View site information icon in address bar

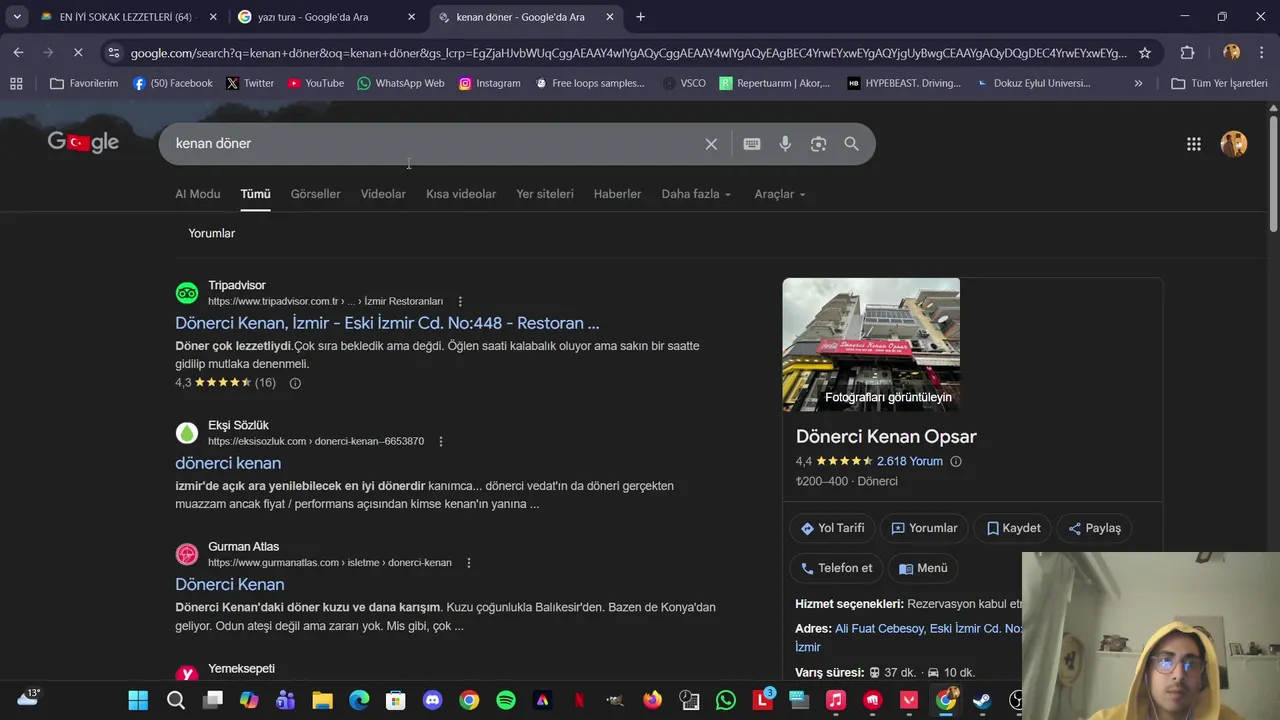pyautogui.click(x=114, y=53)
